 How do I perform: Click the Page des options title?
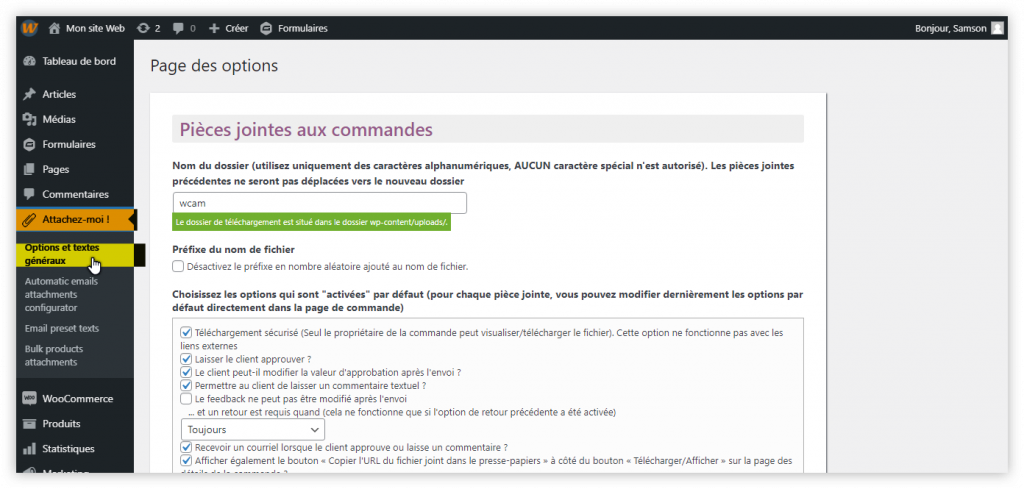pyautogui.click(x=214, y=66)
